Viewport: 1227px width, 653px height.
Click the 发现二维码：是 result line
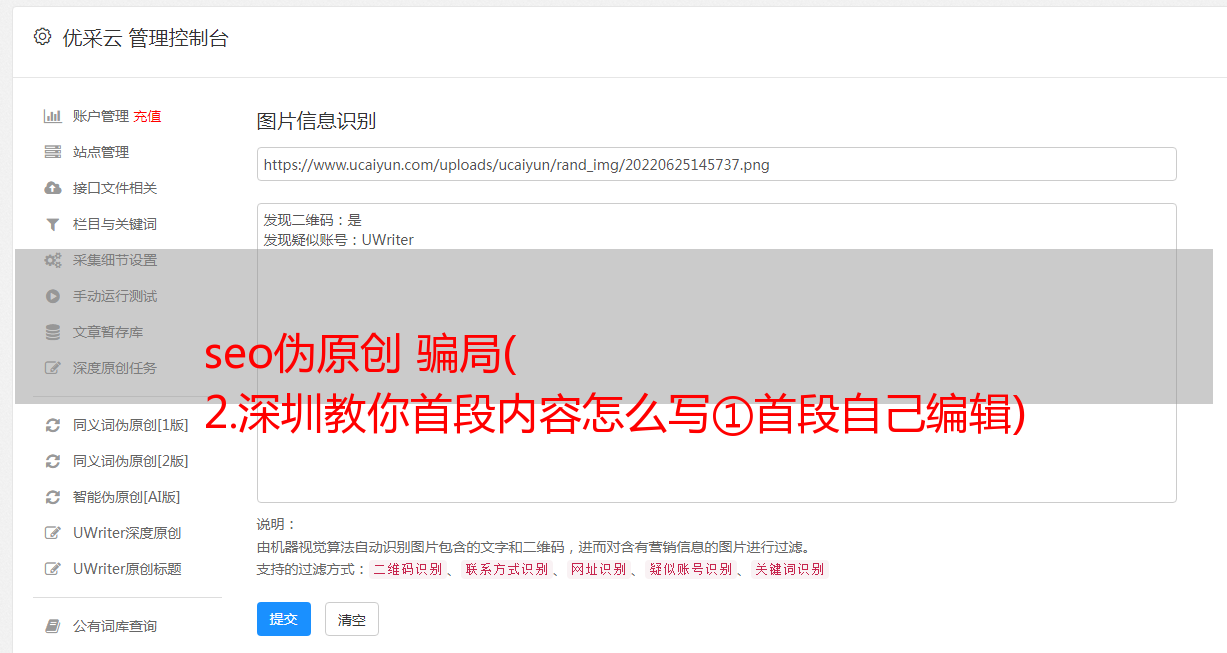313,220
